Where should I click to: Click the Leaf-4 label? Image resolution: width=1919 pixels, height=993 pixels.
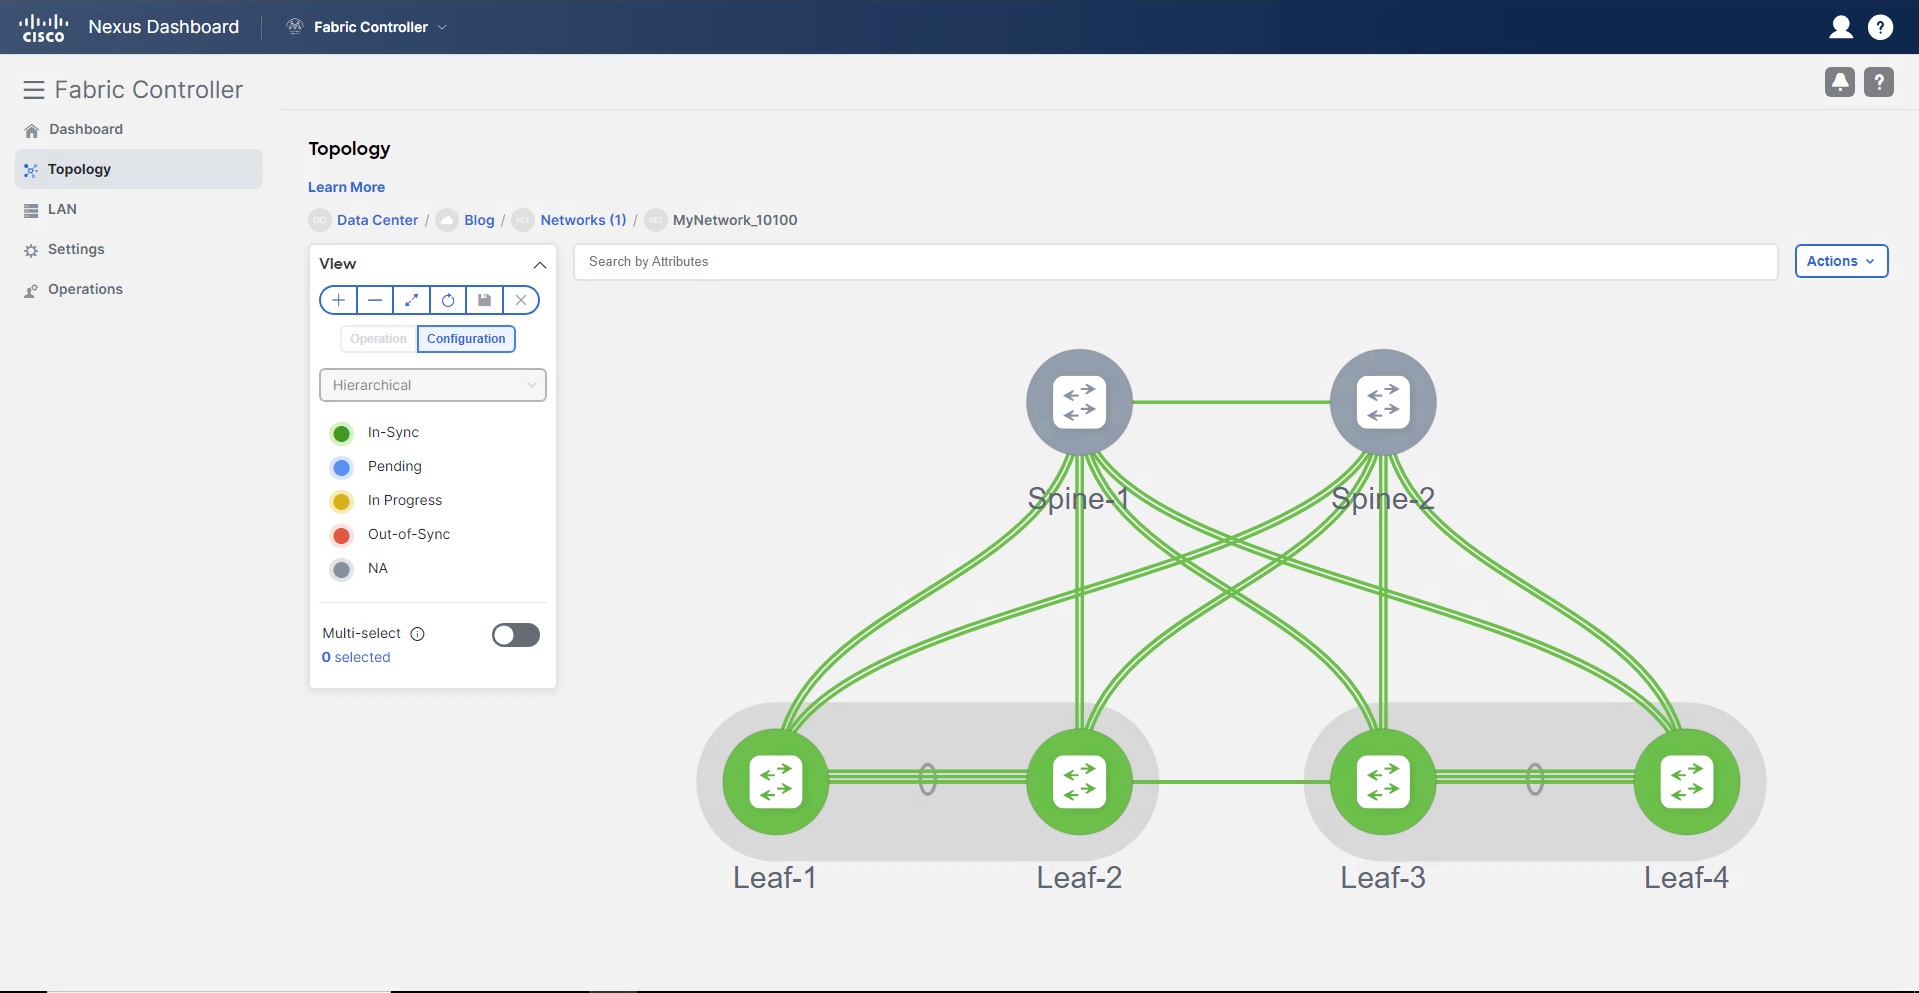click(1687, 877)
